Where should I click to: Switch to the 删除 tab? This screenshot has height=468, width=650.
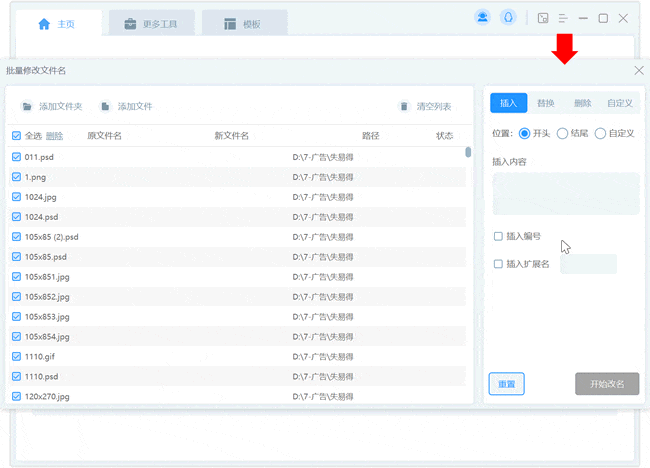point(582,103)
